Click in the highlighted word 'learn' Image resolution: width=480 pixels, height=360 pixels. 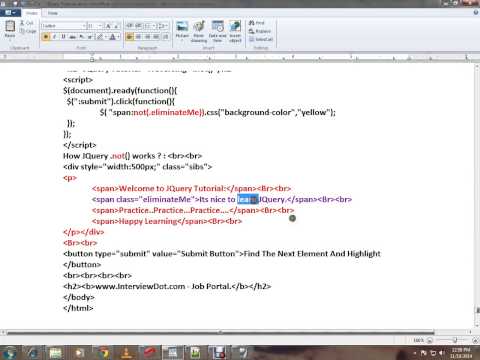(x=248, y=199)
